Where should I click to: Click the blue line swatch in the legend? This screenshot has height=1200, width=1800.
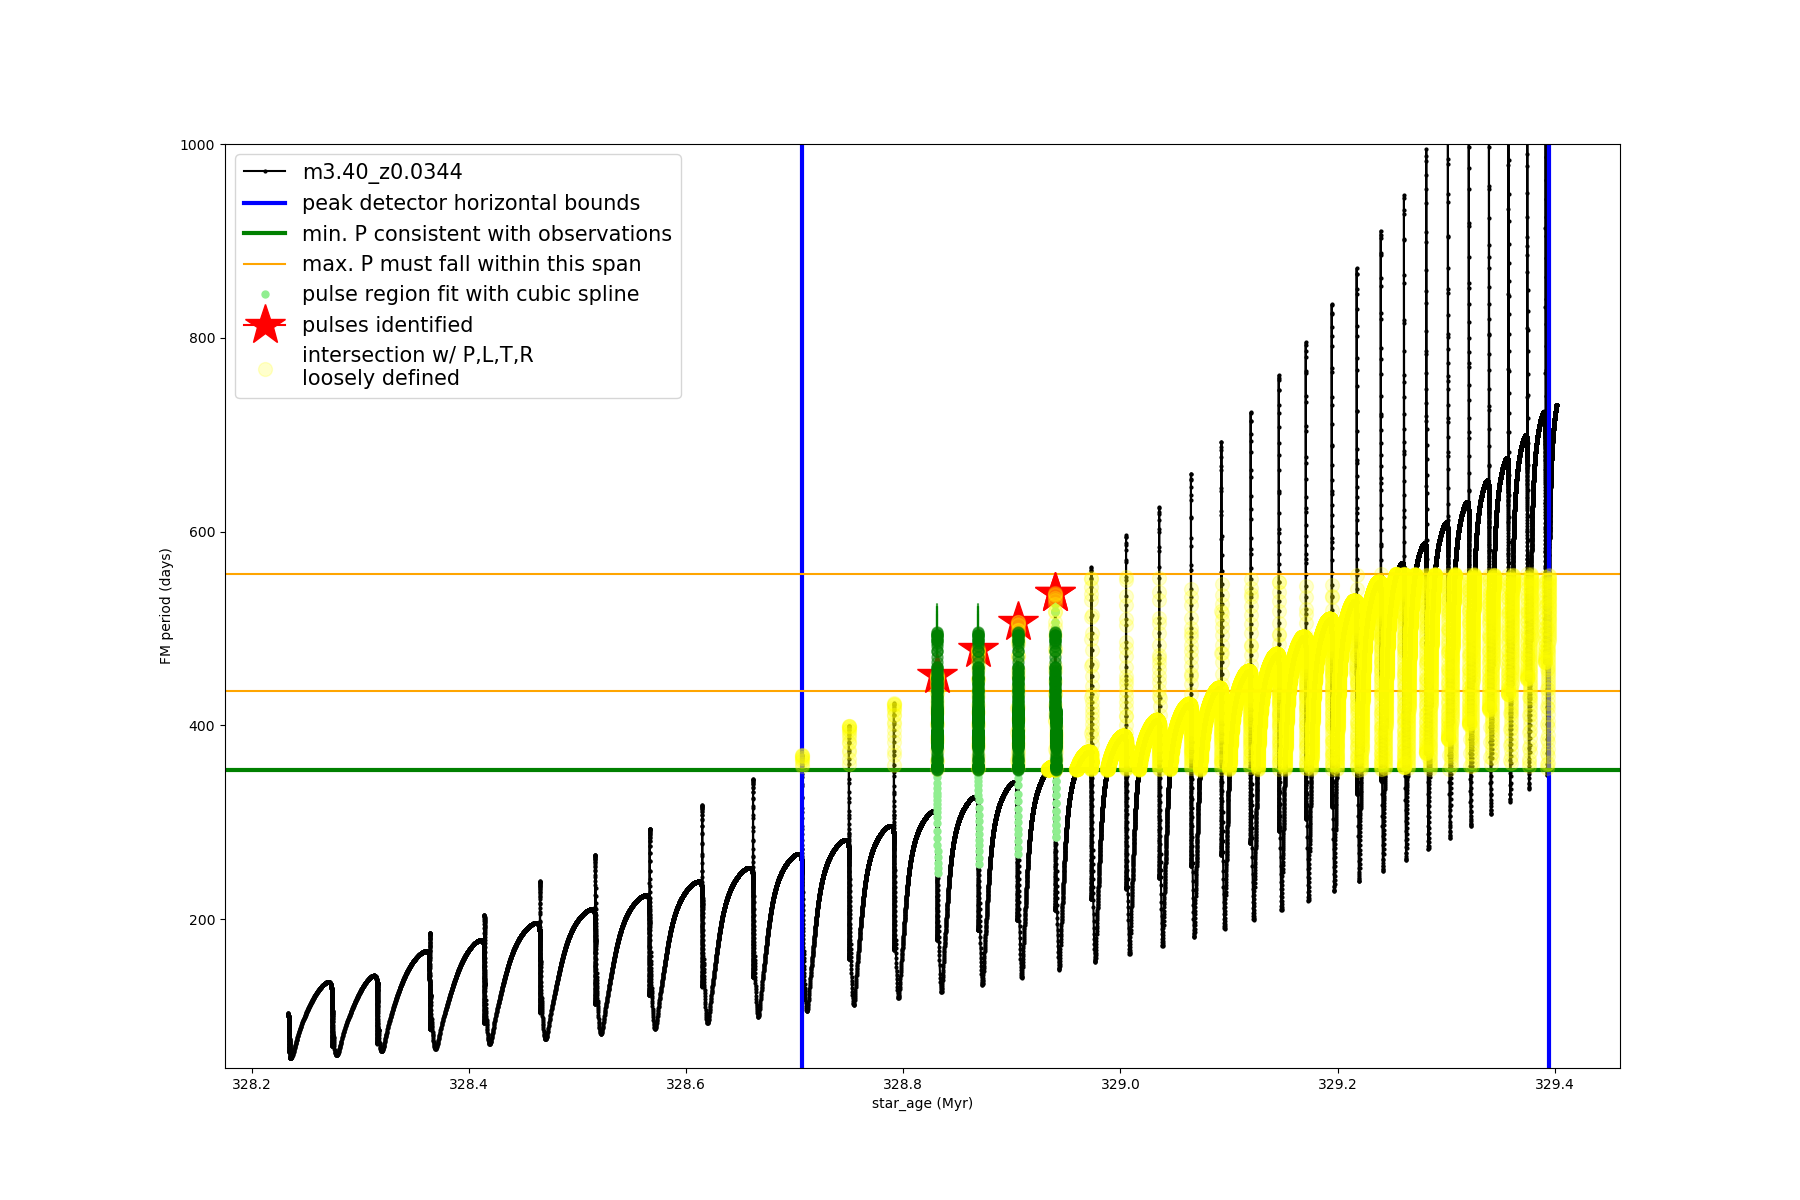click(x=265, y=203)
